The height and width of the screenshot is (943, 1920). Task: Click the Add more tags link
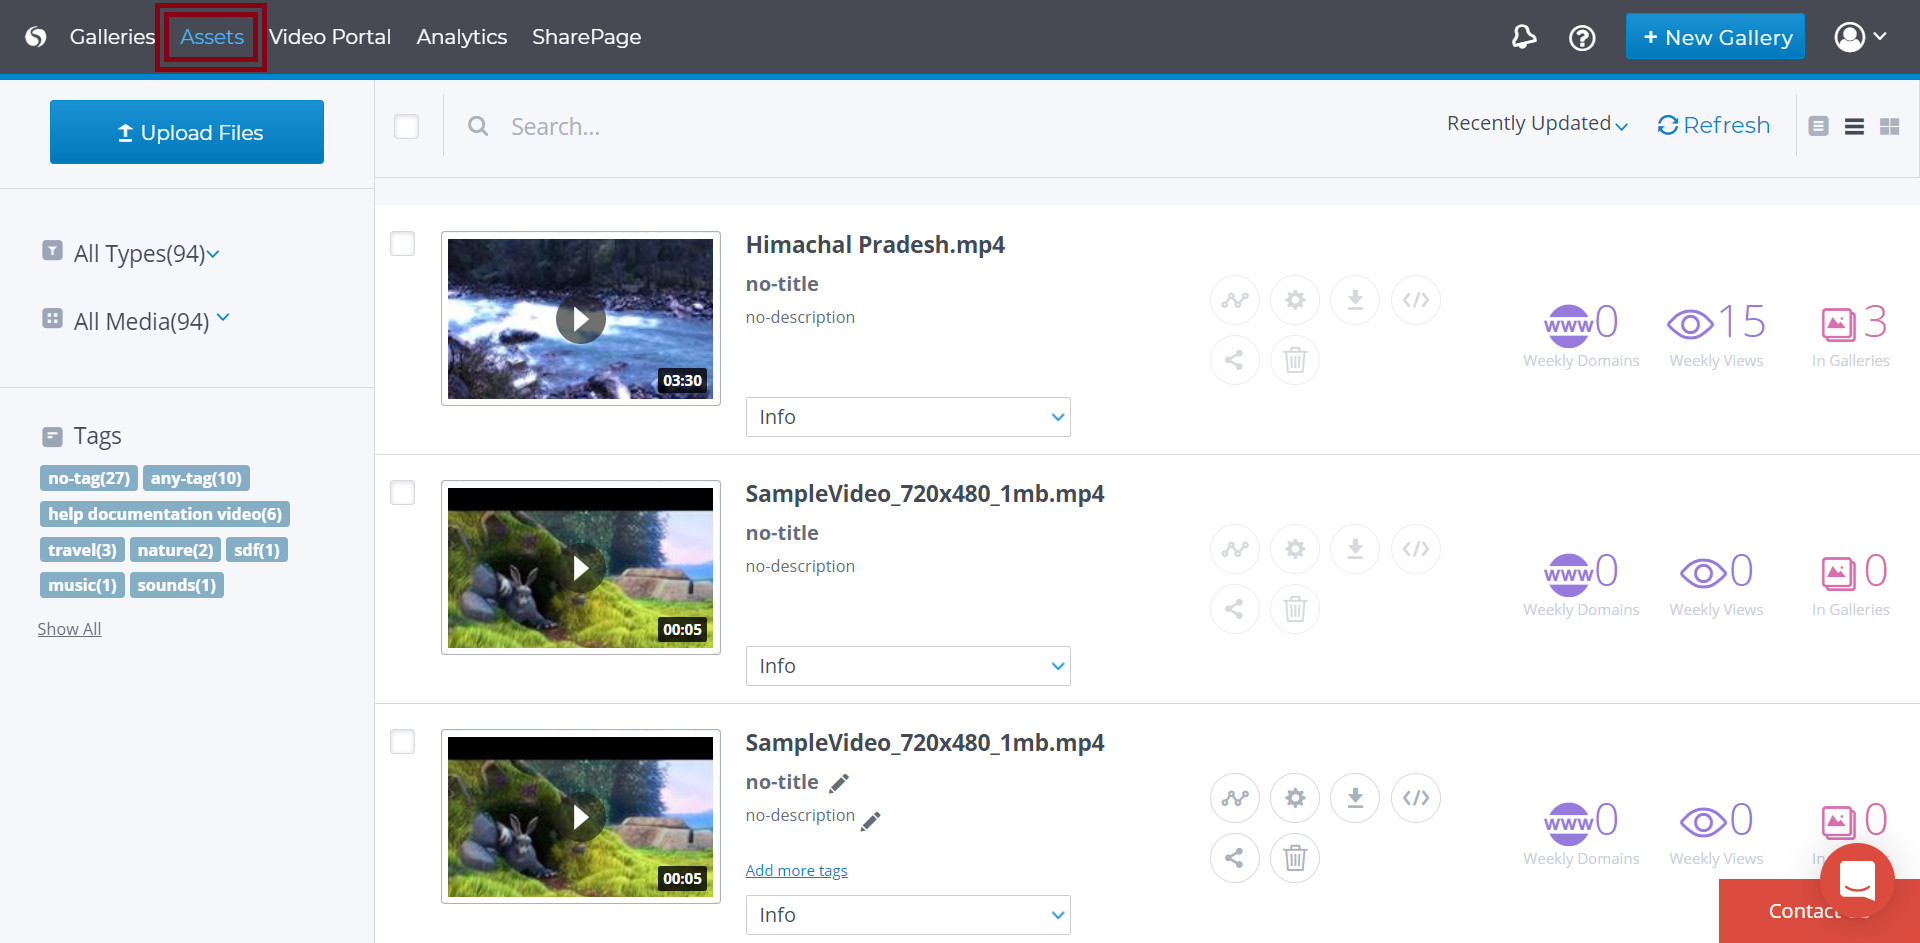[x=796, y=871]
